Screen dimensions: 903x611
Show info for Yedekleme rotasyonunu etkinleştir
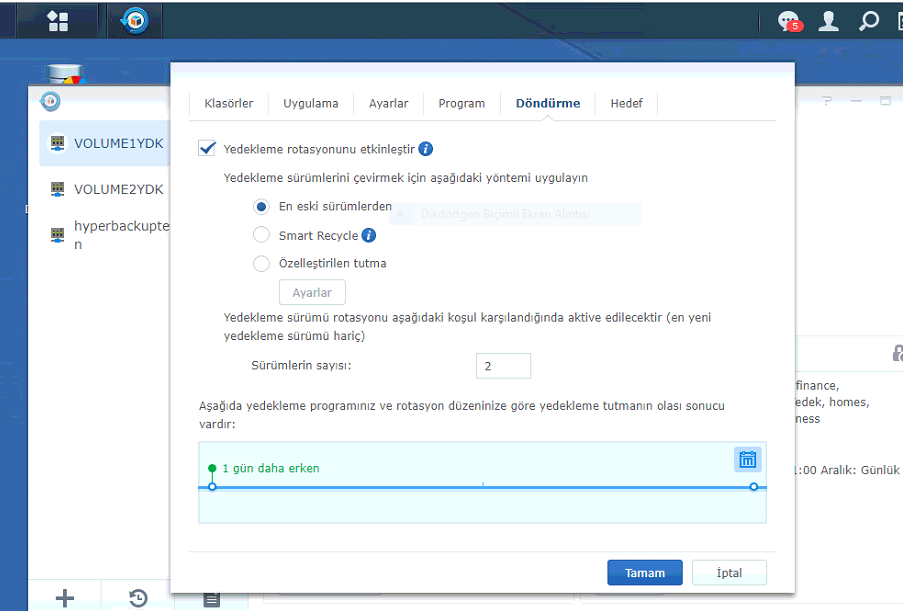click(x=425, y=149)
